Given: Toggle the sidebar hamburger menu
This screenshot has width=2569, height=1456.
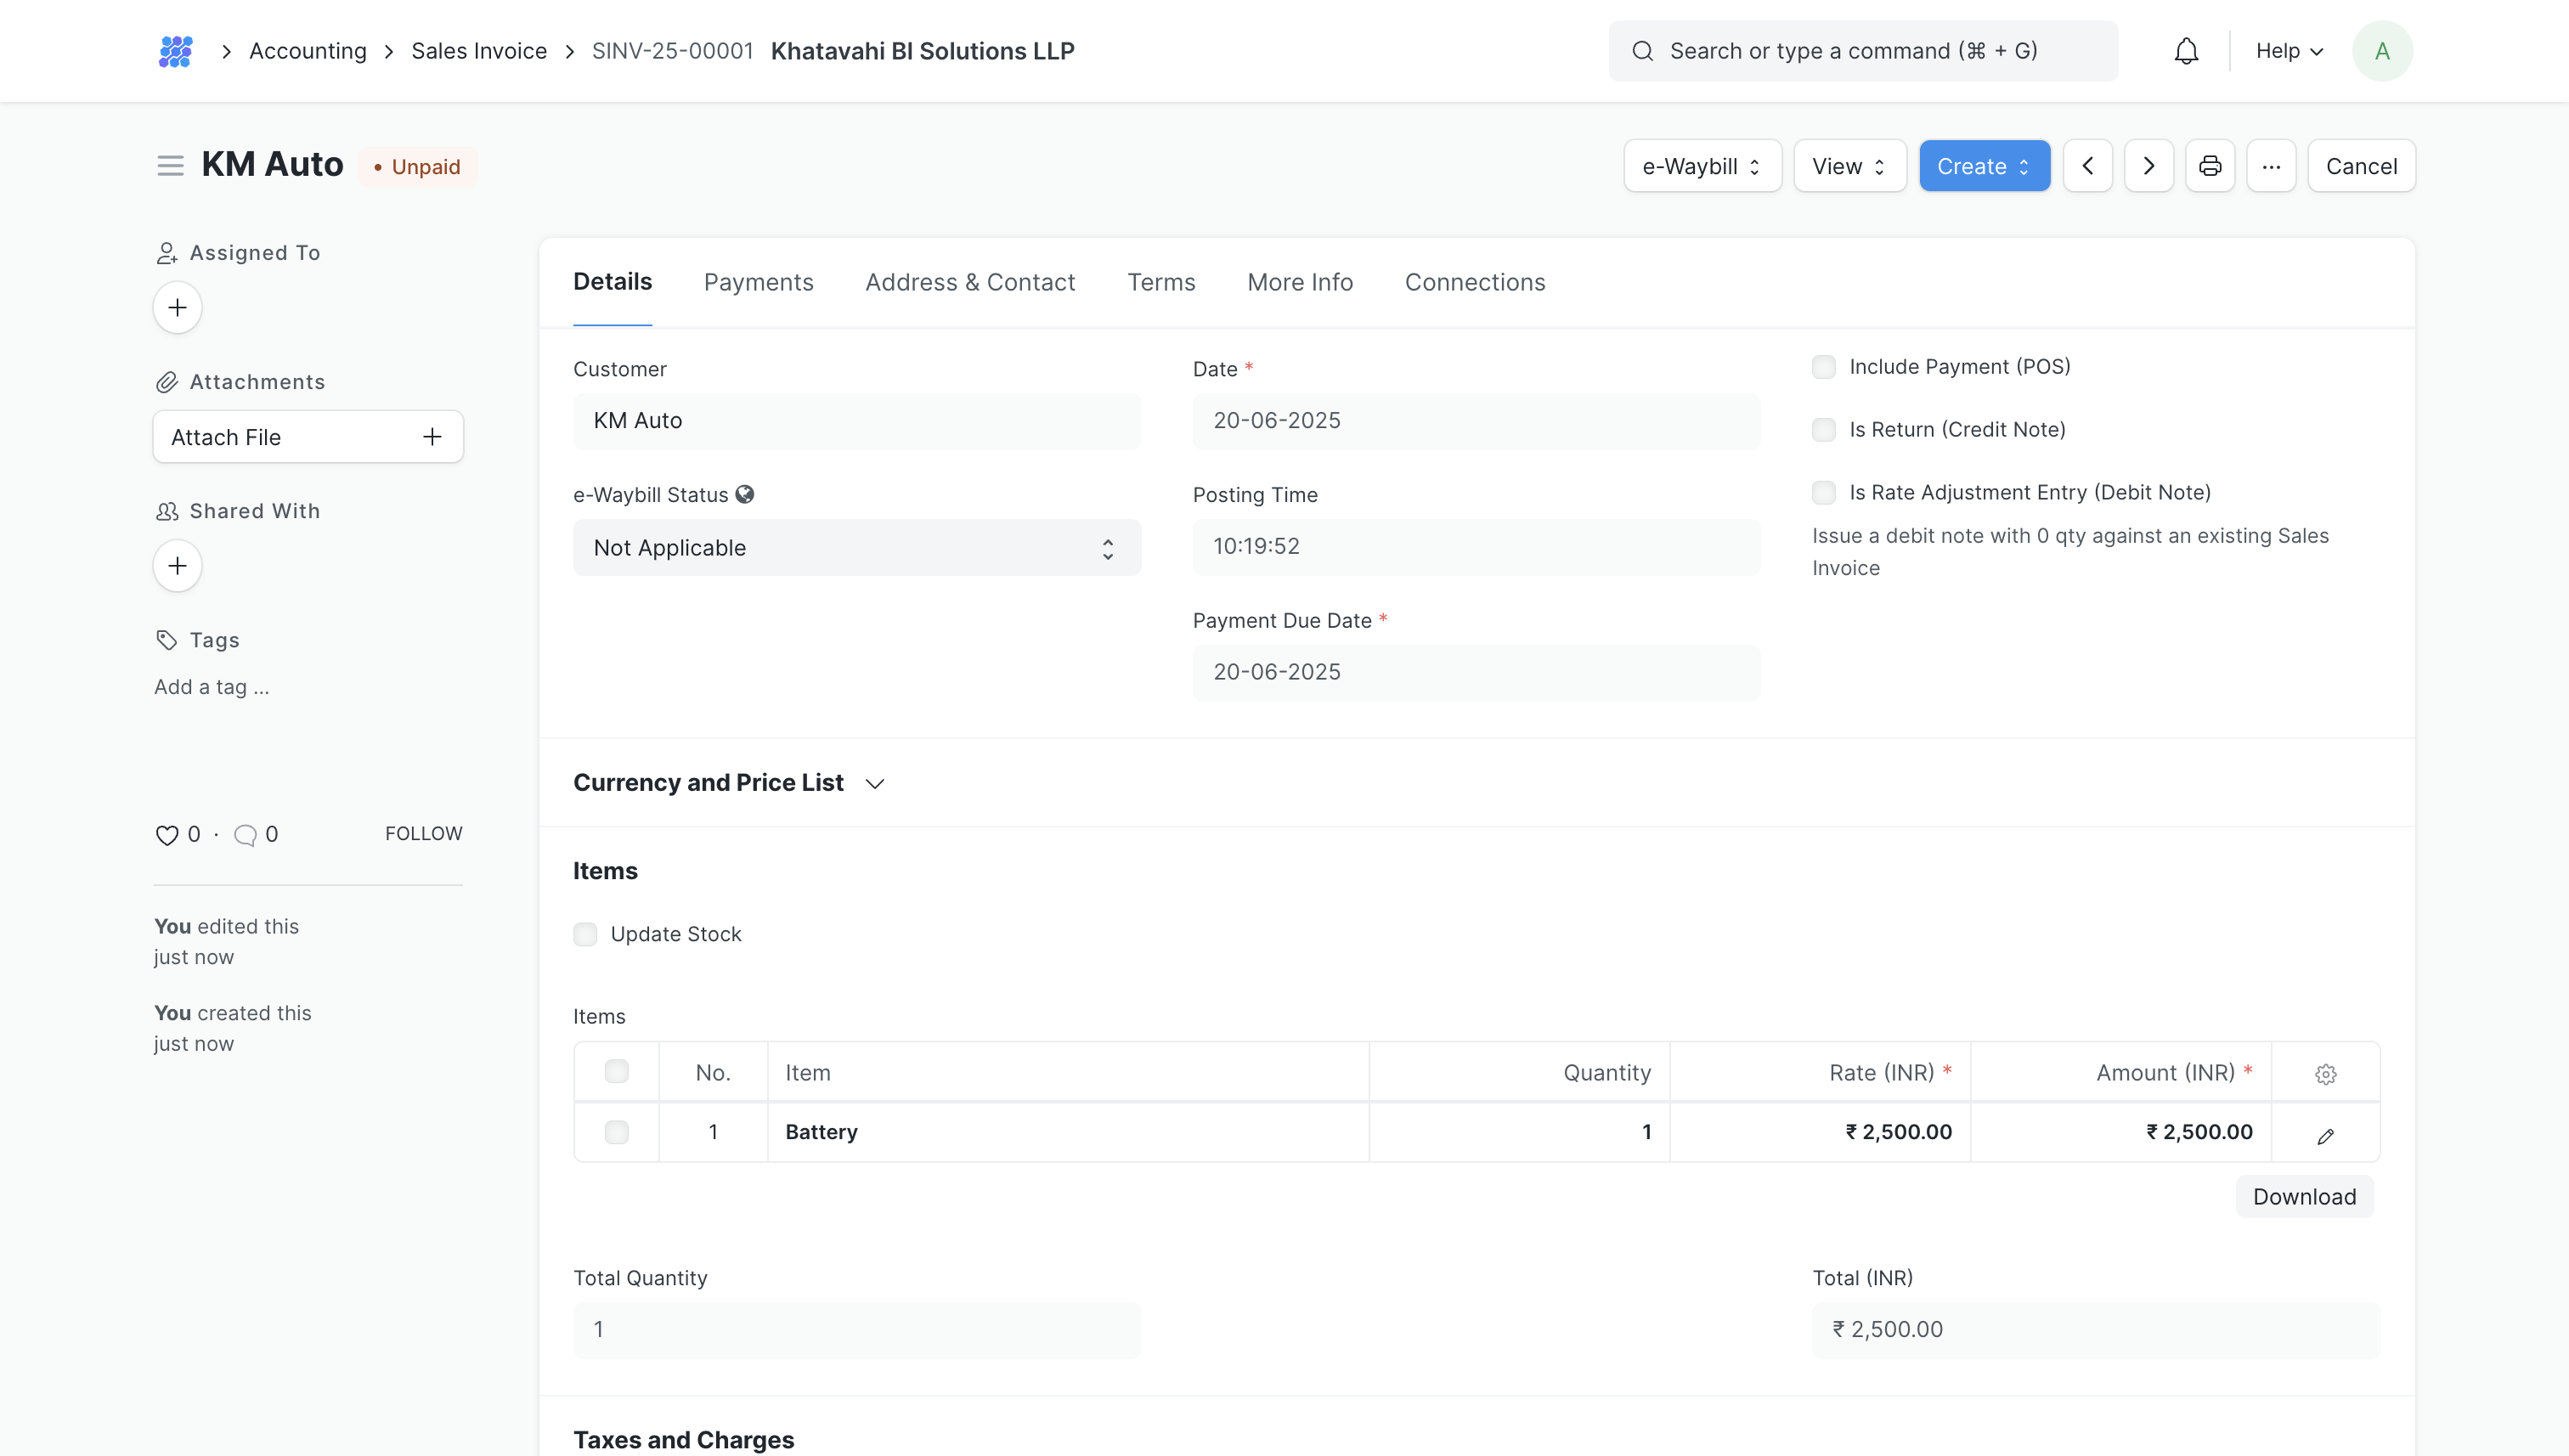Looking at the screenshot, I should [x=170, y=165].
